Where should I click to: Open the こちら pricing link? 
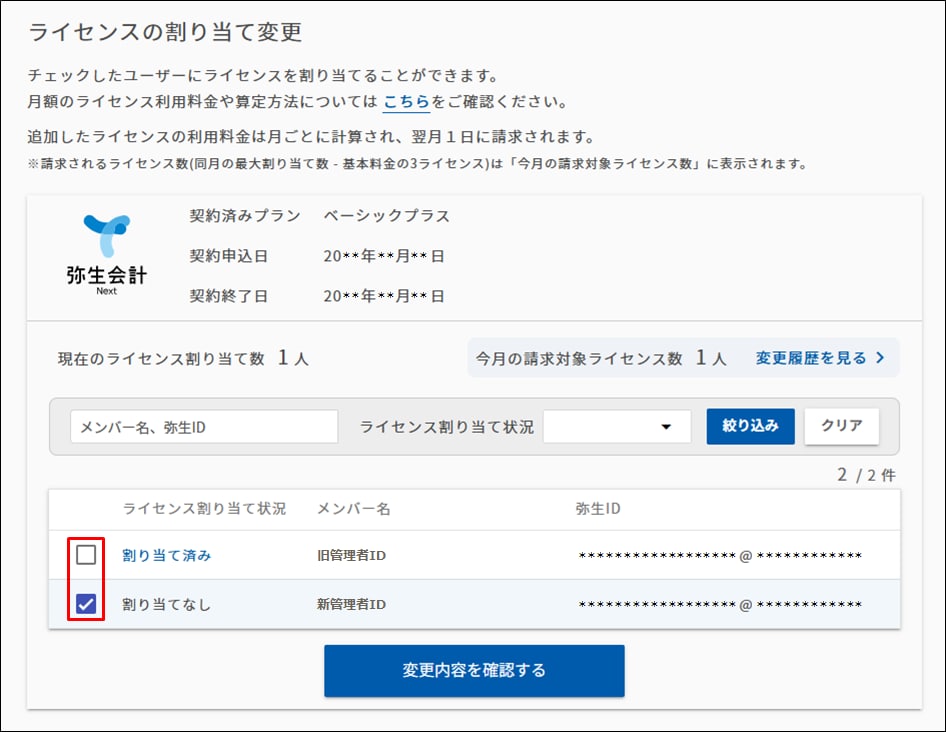[x=406, y=102]
